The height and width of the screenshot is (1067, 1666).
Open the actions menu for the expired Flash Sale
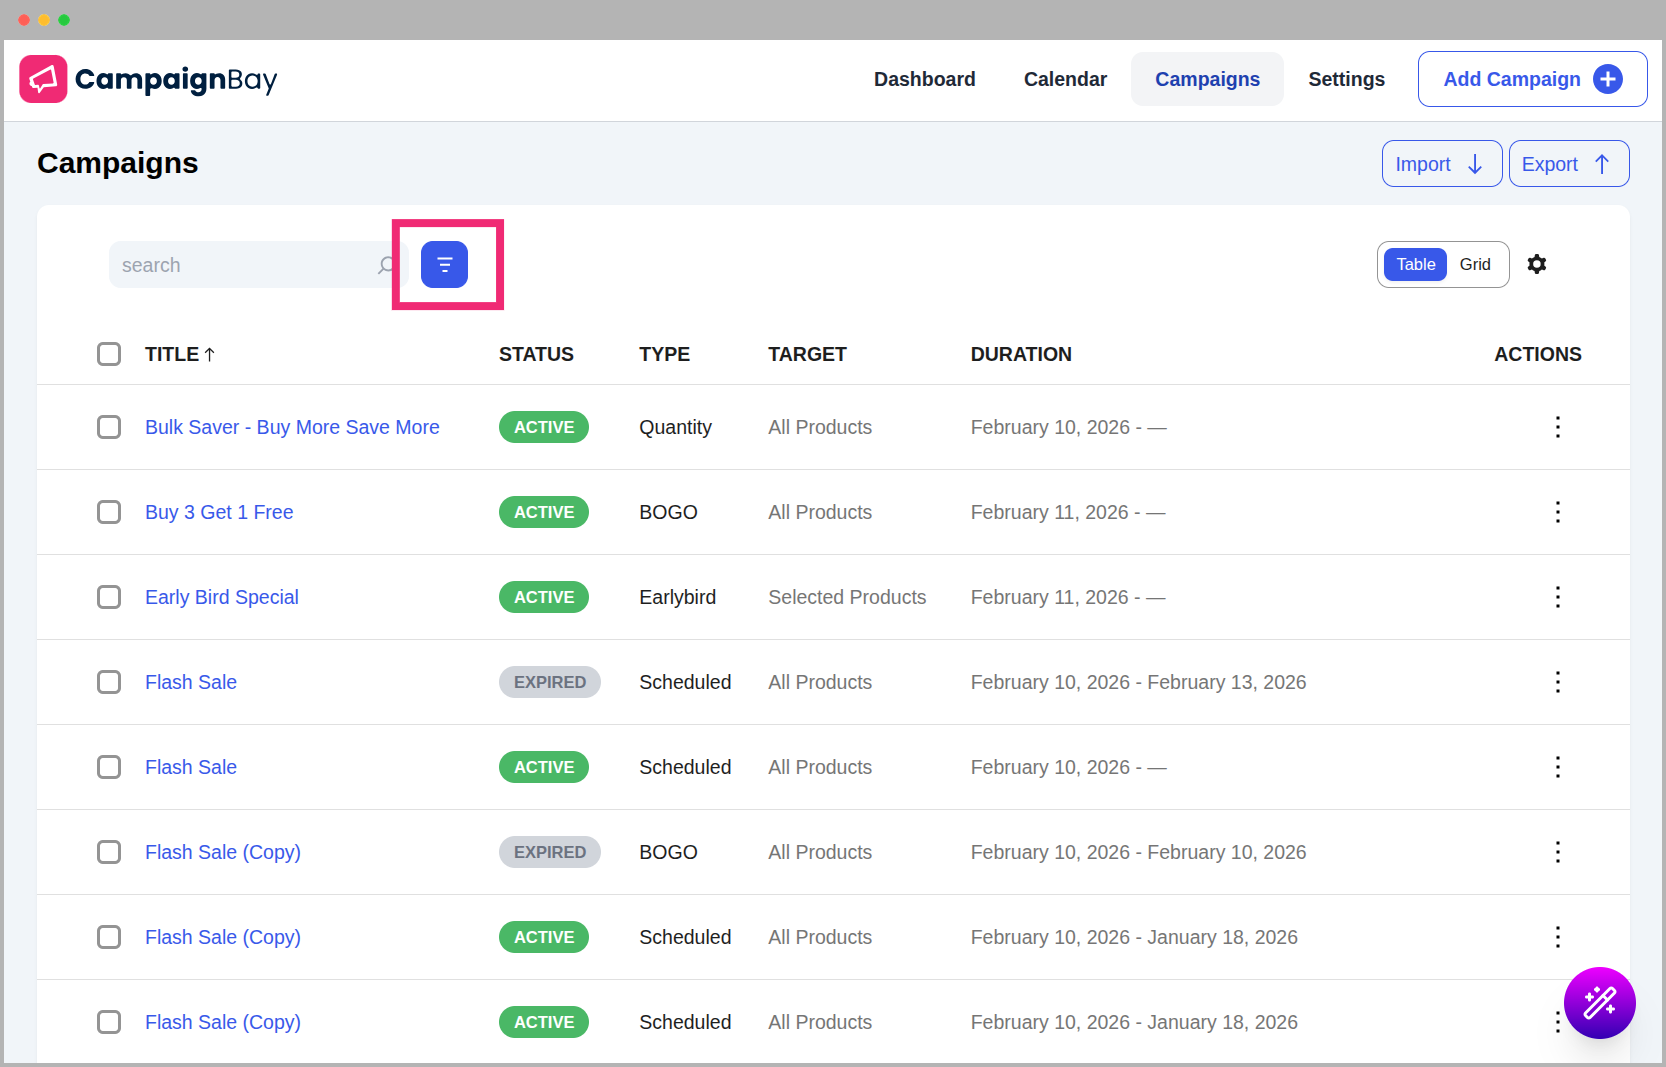[1558, 682]
